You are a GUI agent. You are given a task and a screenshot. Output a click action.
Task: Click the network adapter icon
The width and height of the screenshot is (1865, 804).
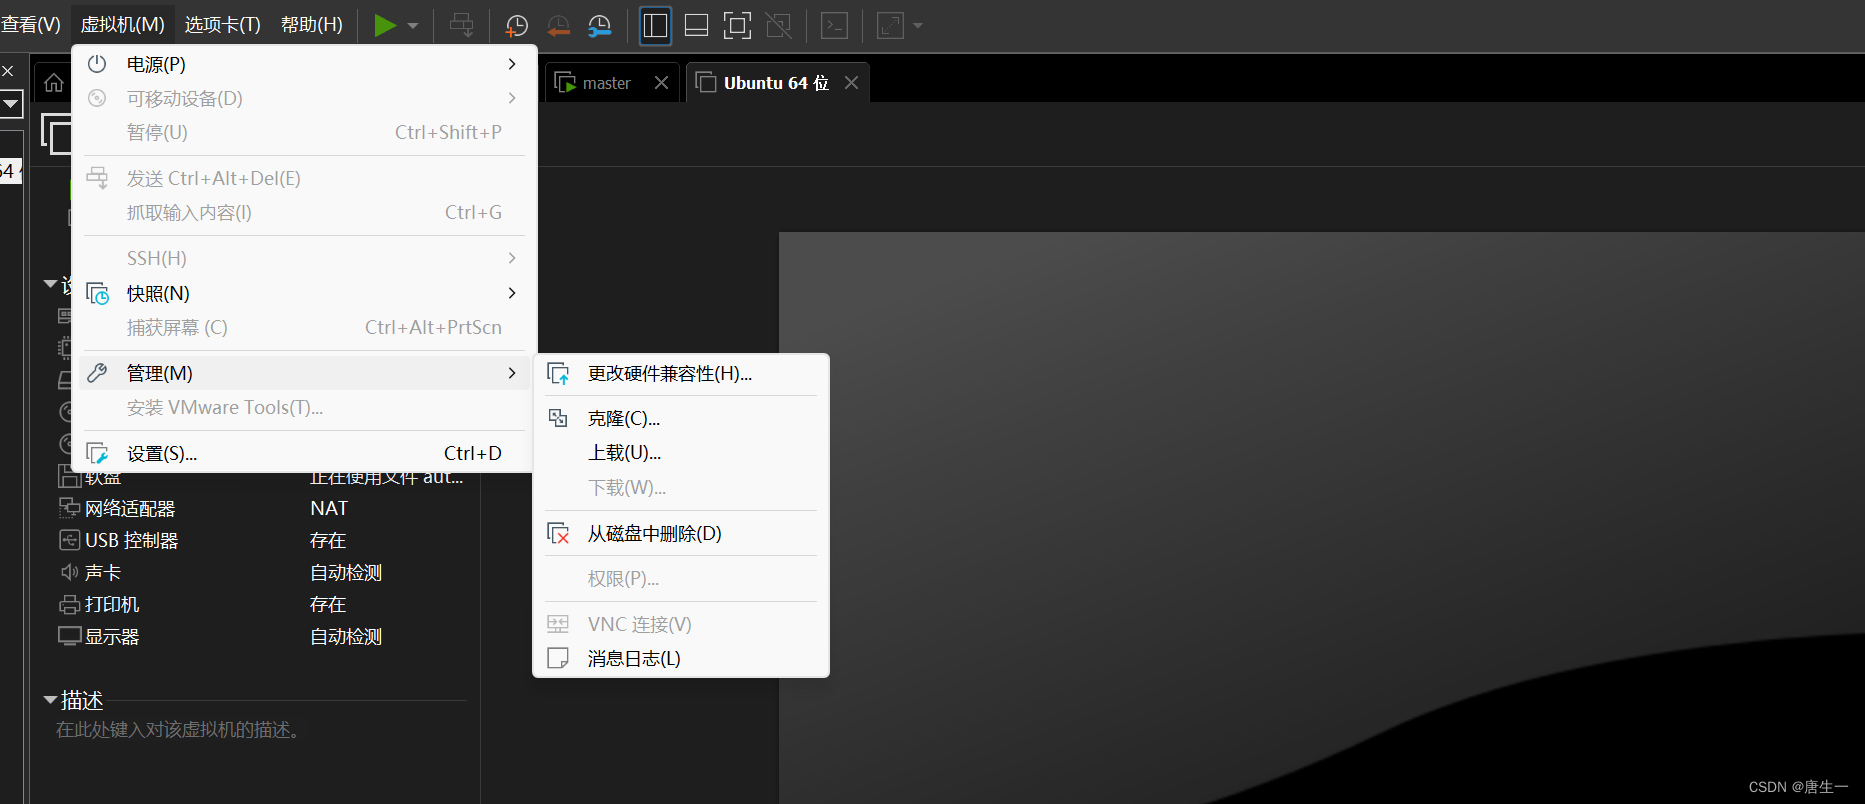click(x=69, y=508)
